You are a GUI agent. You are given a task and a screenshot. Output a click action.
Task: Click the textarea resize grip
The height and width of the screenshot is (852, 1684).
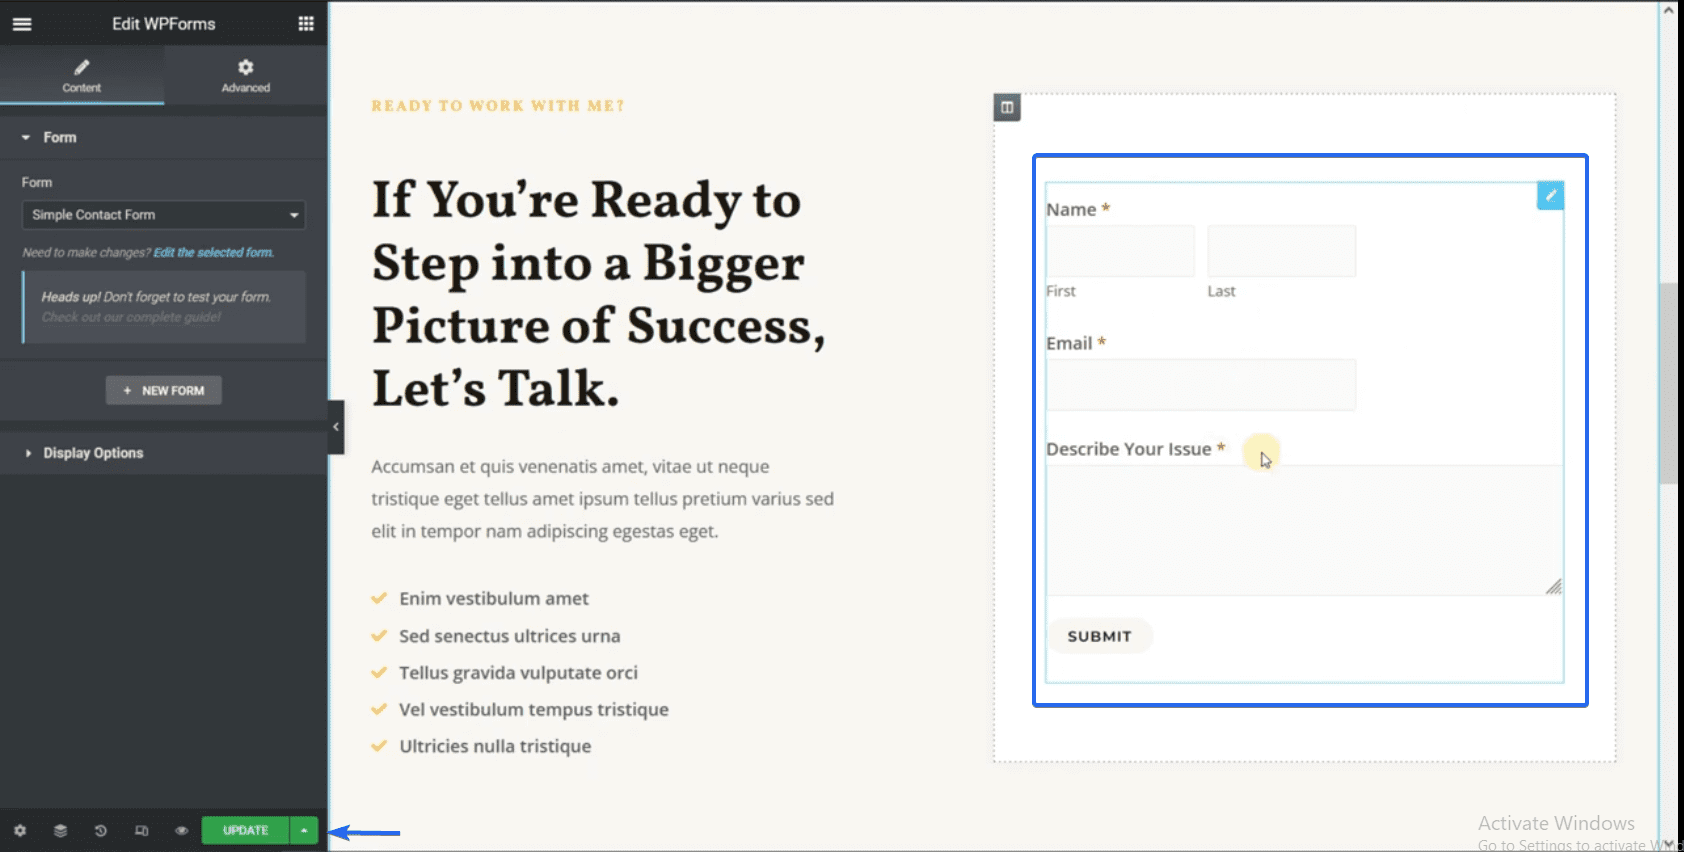pyautogui.click(x=1553, y=587)
